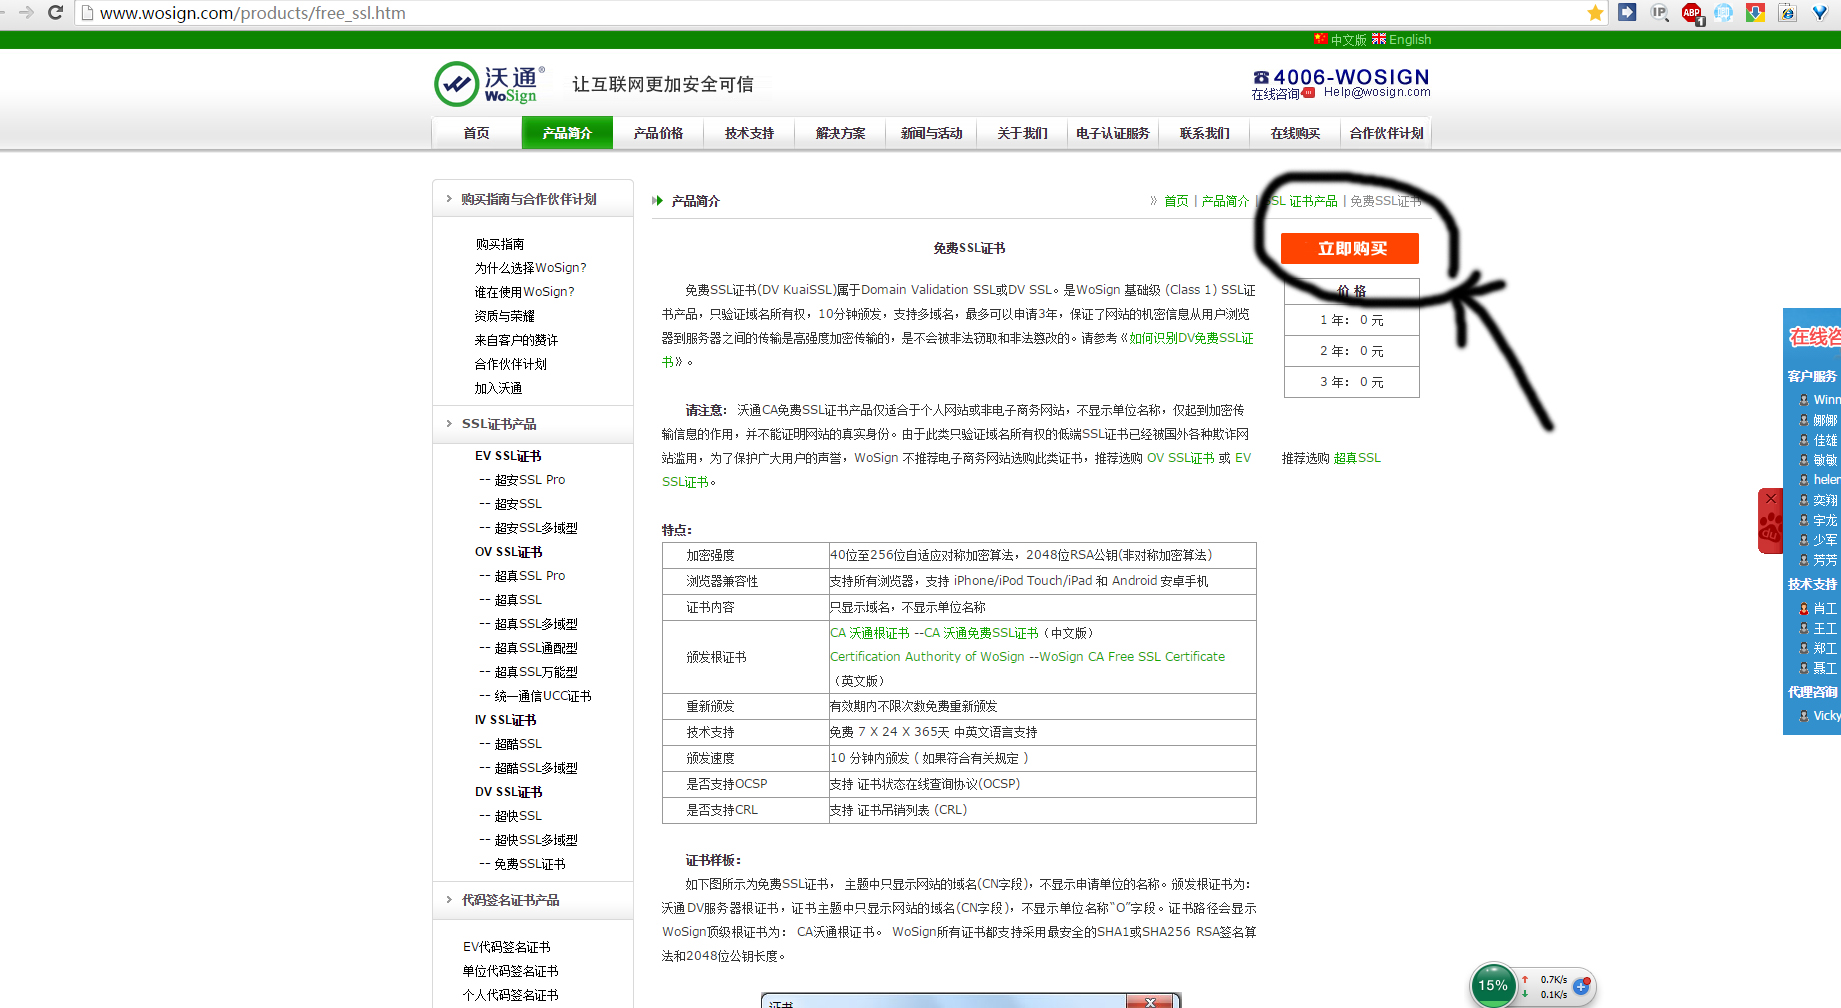This screenshot has width=1841, height=1008.
Task: Click the 如何识别DV免费SSL证书 link
Action: (1190, 338)
